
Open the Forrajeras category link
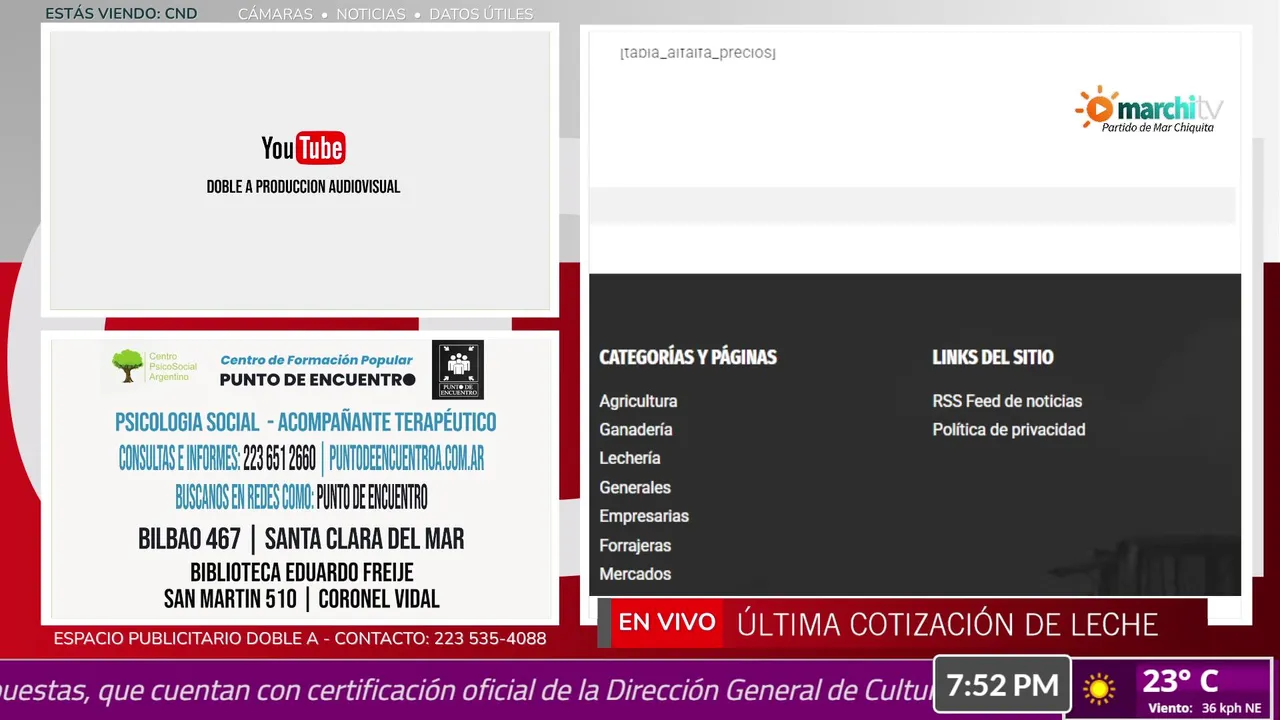635,545
